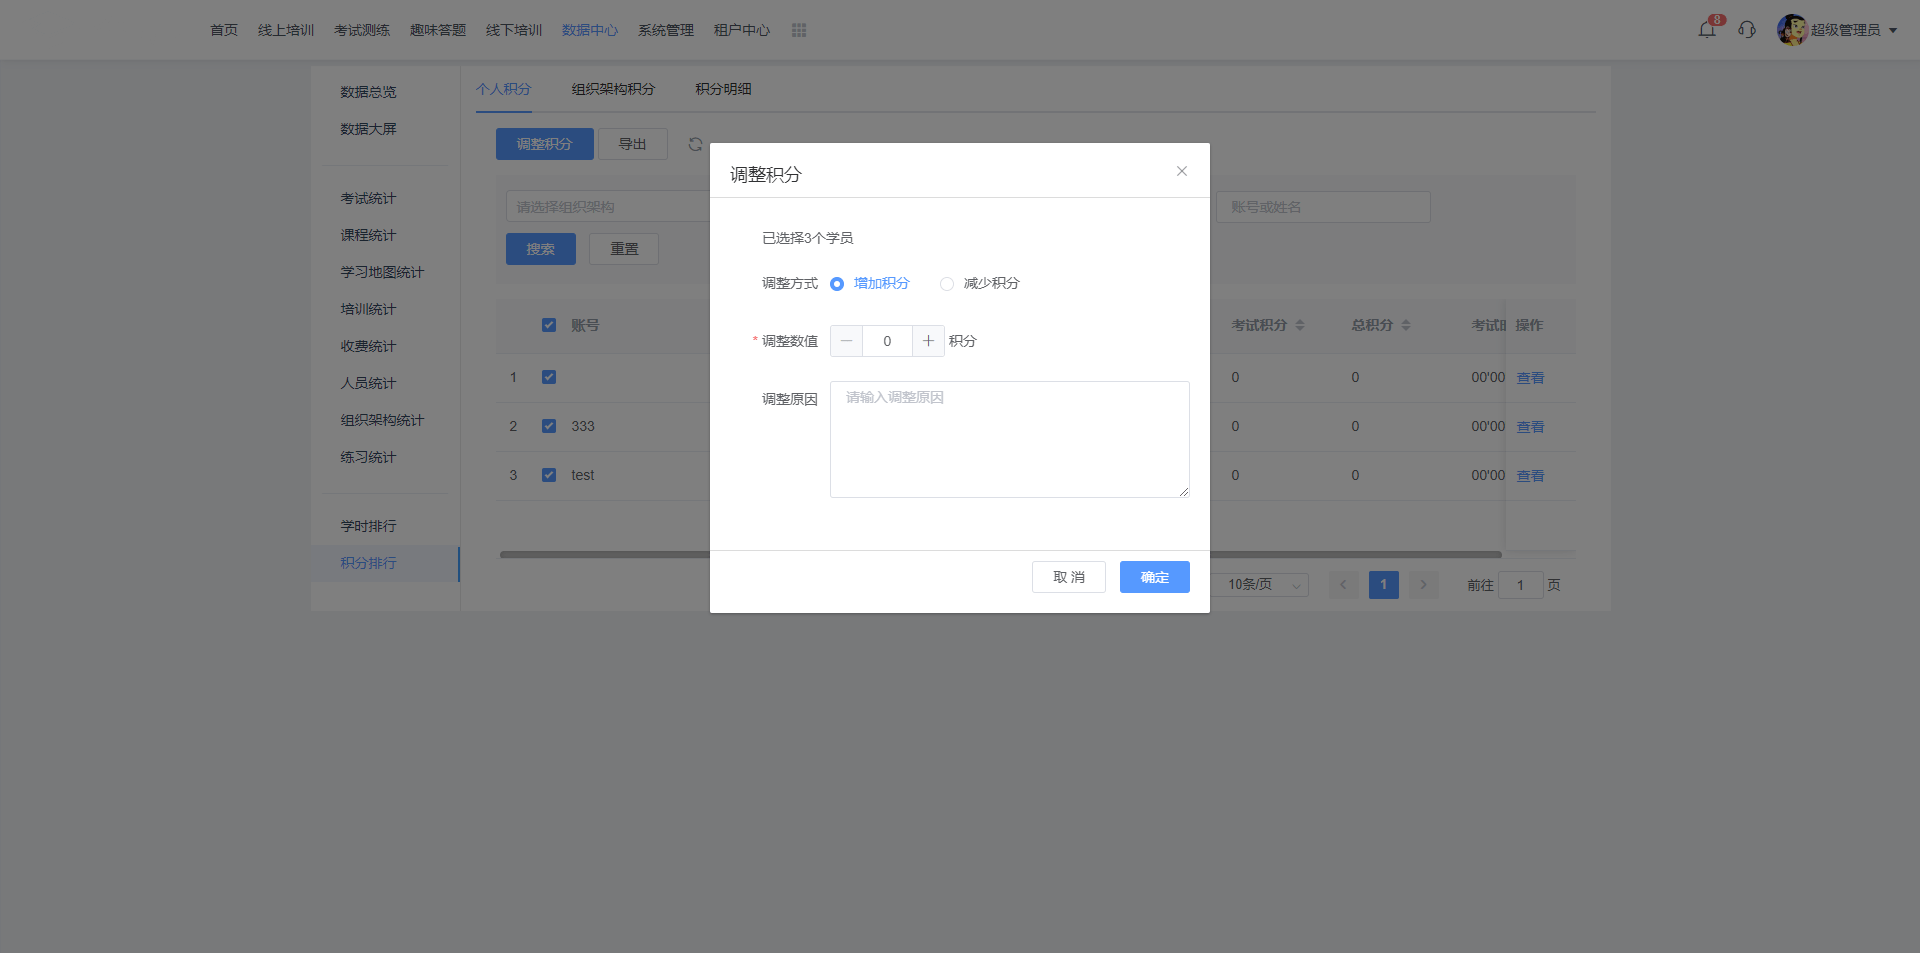This screenshot has width=1920, height=953.
Task: Select the 增加积分 radio option
Action: [837, 284]
